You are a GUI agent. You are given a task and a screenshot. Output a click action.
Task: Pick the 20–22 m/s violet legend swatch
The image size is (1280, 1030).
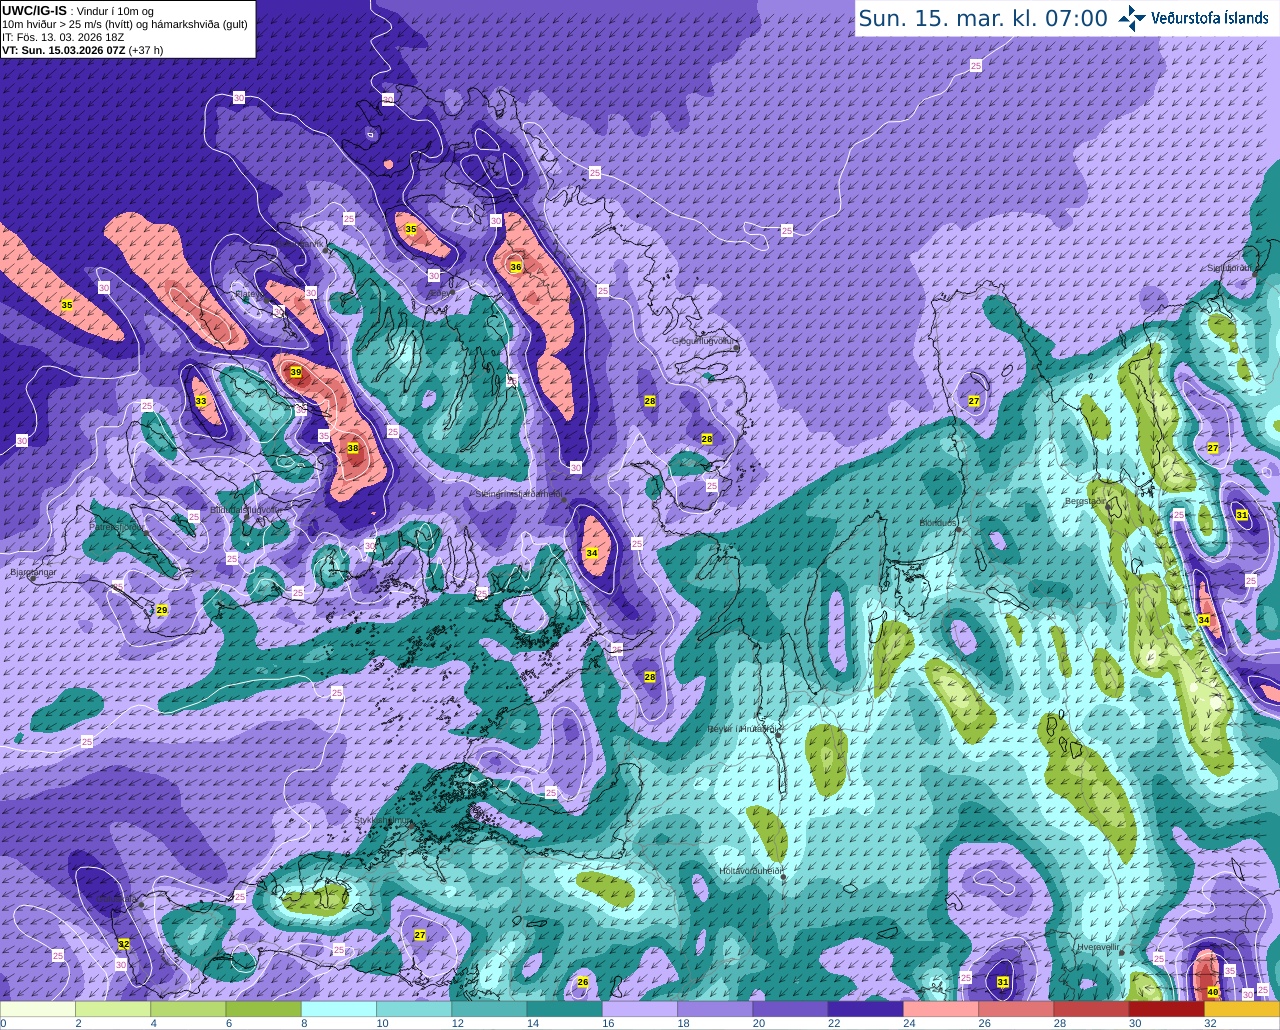click(x=790, y=1009)
